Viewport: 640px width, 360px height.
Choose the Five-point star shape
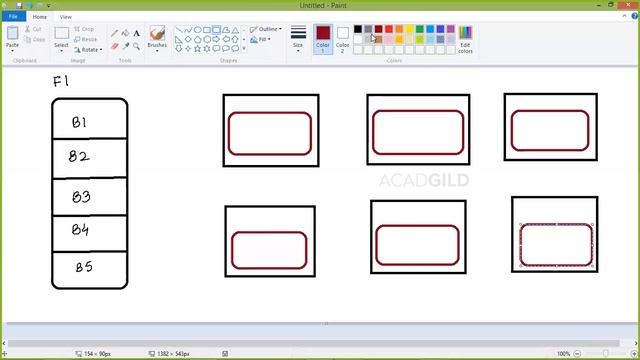pos(198,49)
